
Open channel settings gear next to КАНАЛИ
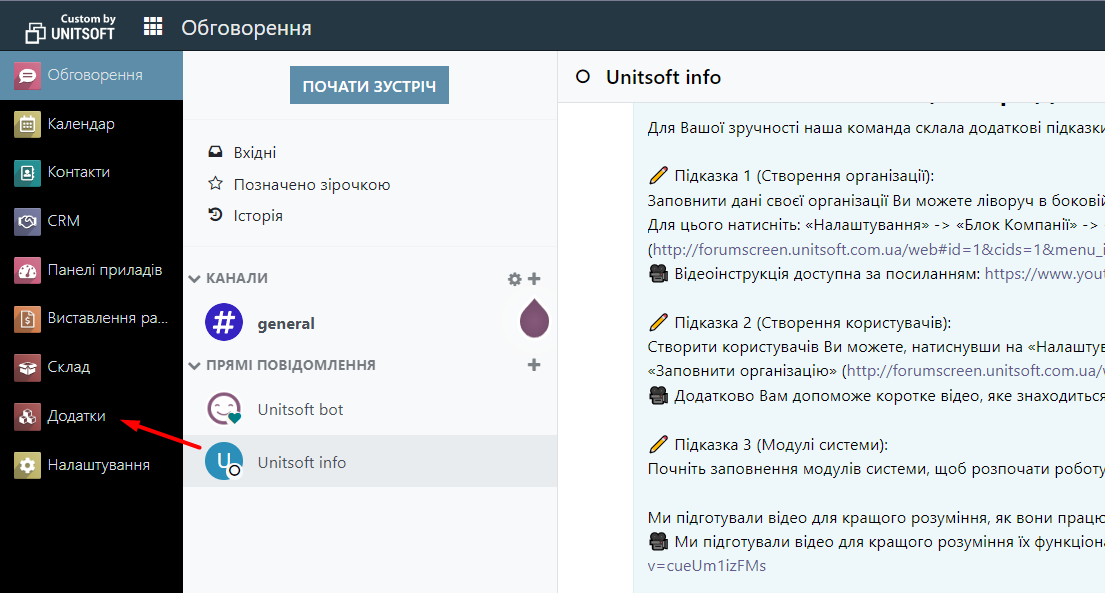pos(514,279)
